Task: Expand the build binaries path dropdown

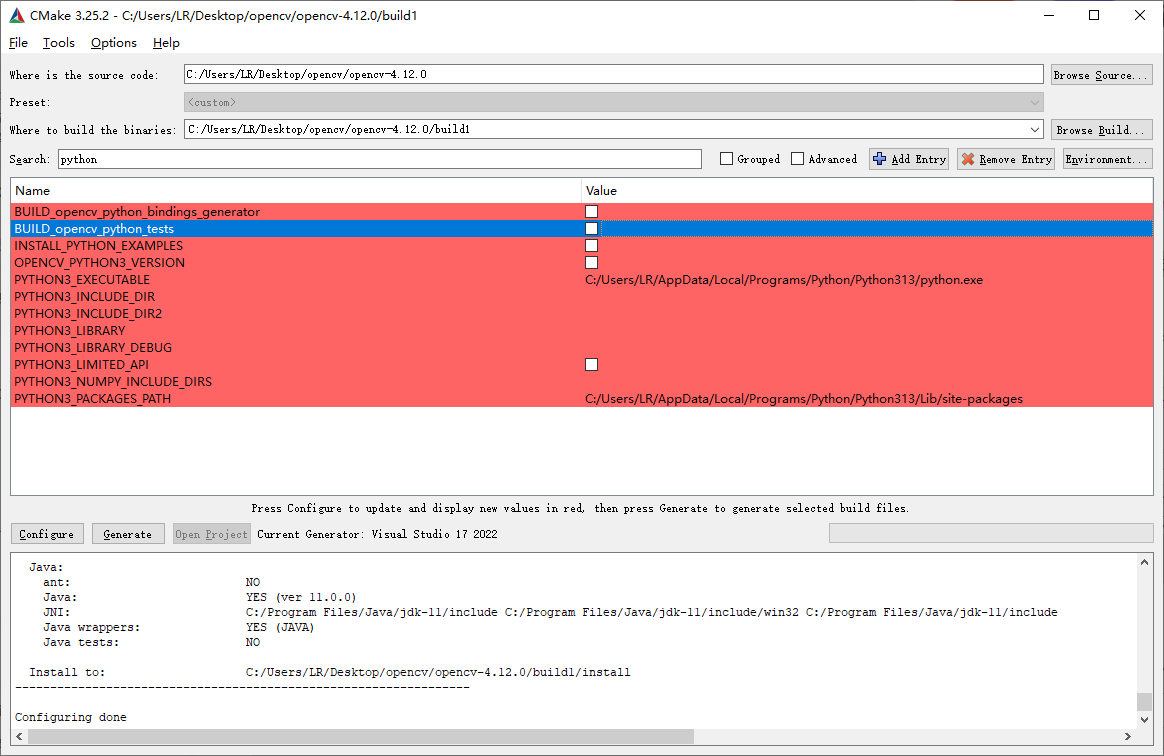Action: tap(1035, 129)
